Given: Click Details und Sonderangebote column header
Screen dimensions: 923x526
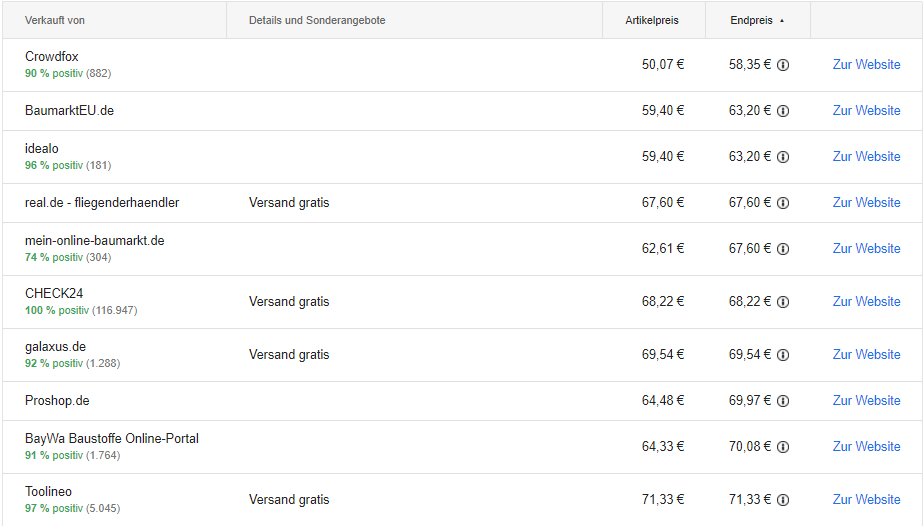Looking at the screenshot, I should pos(317,20).
